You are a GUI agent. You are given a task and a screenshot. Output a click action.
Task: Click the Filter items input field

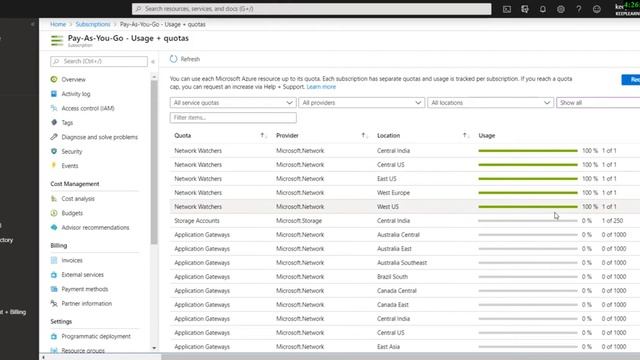coord(233,118)
